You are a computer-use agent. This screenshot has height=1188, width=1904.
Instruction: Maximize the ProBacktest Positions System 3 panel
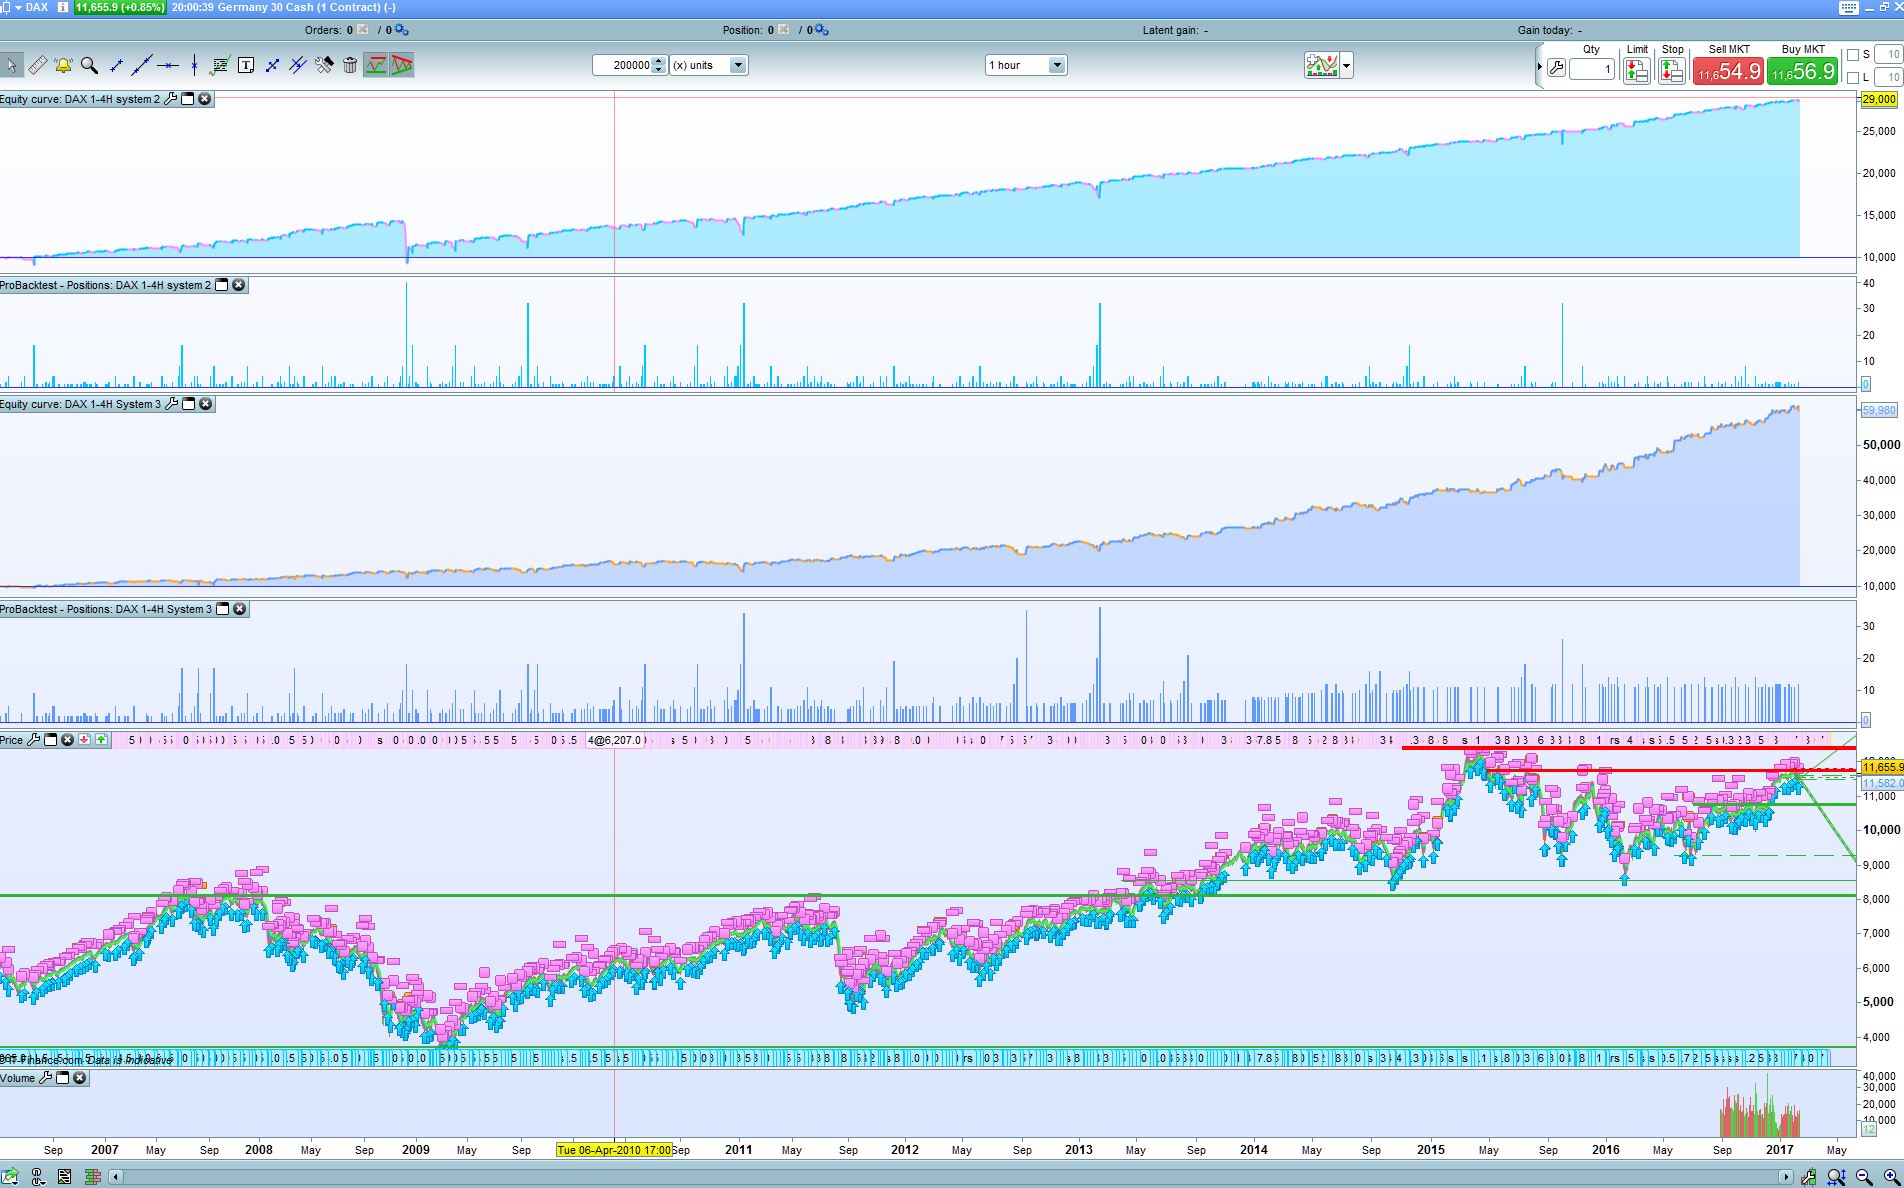223,609
